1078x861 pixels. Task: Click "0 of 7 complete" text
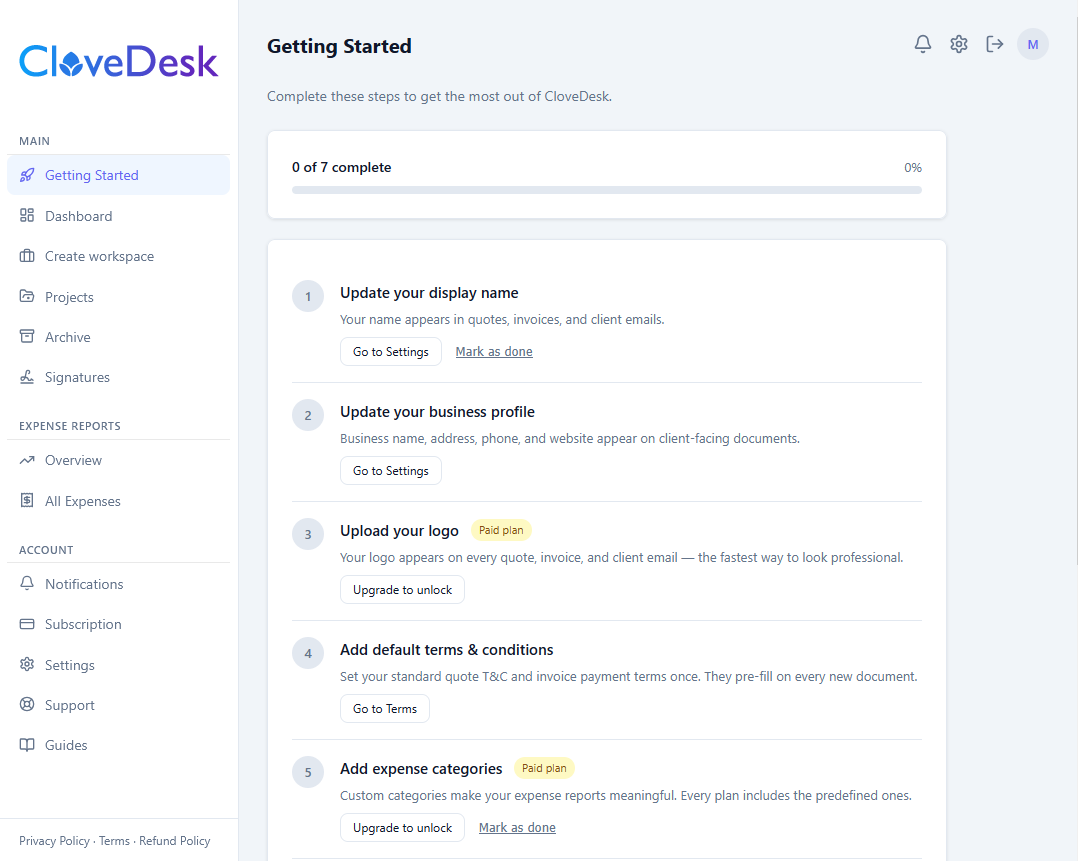[341, 167]
